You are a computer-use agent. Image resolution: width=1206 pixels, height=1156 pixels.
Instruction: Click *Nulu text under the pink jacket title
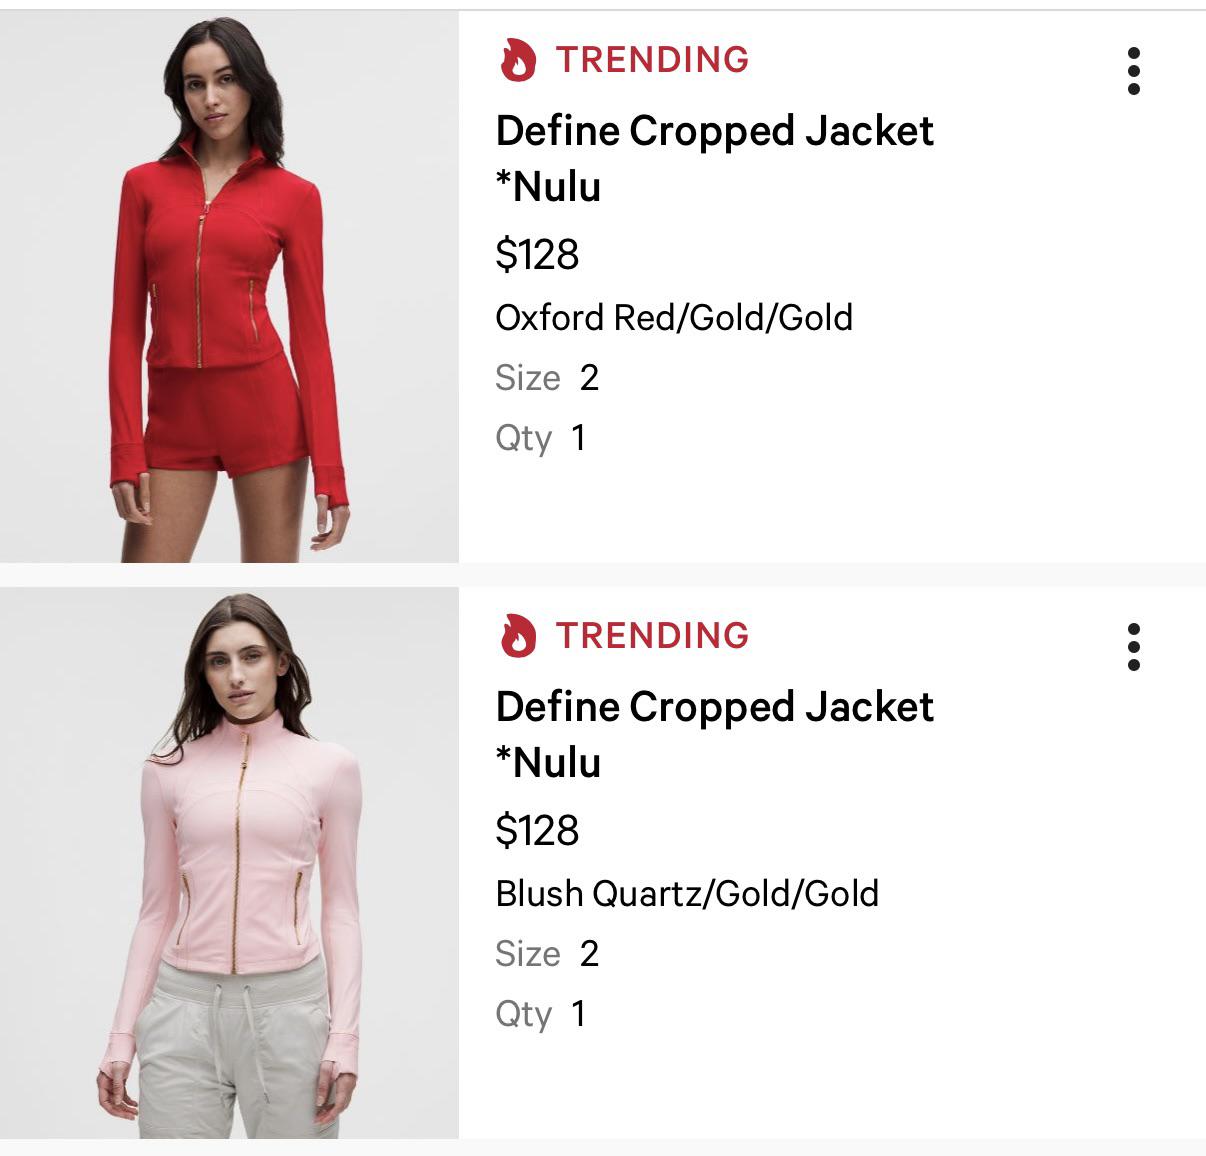click(x=548, y=762)
